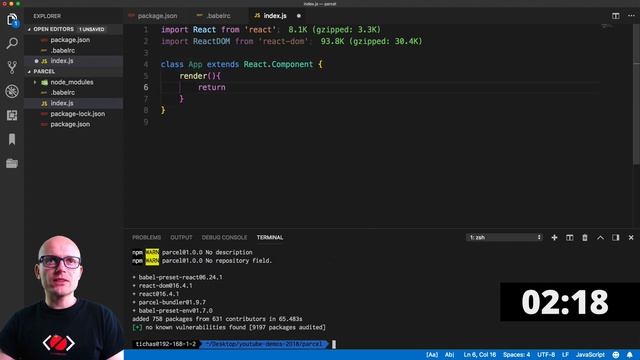Change encoding UTF-8 in status bar

point(546,355)
